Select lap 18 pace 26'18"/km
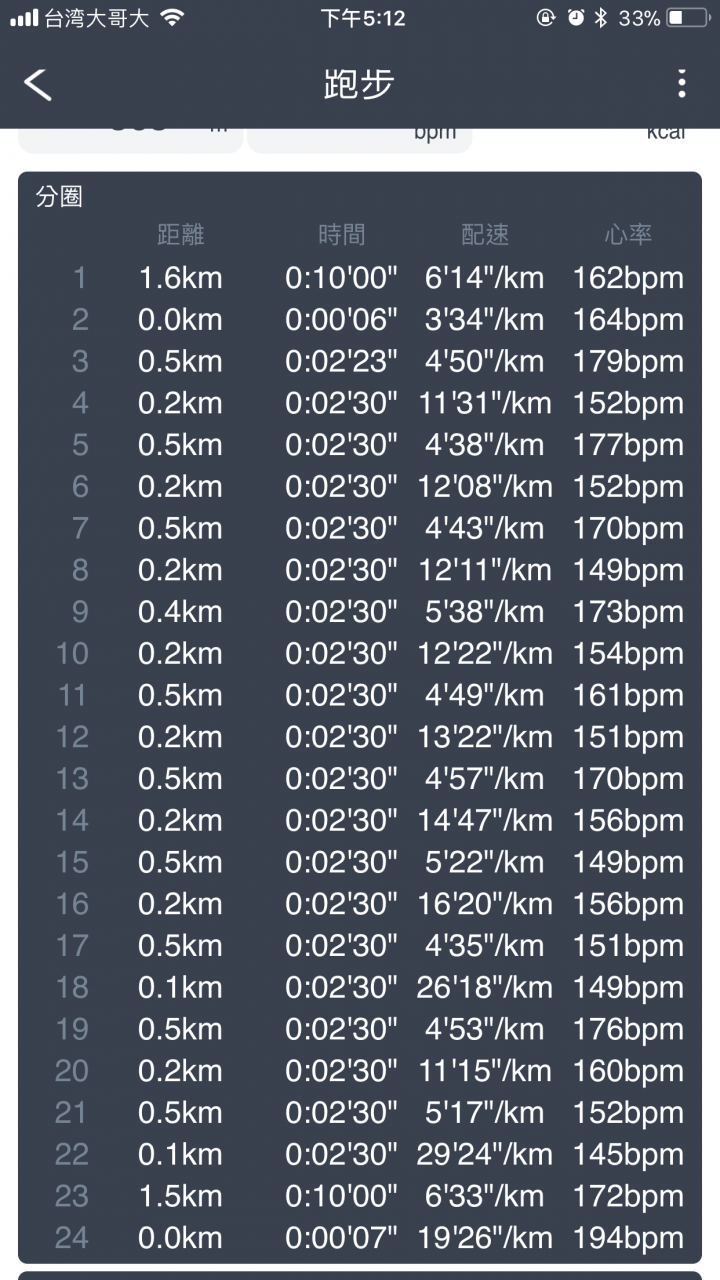 pos(484,987)
